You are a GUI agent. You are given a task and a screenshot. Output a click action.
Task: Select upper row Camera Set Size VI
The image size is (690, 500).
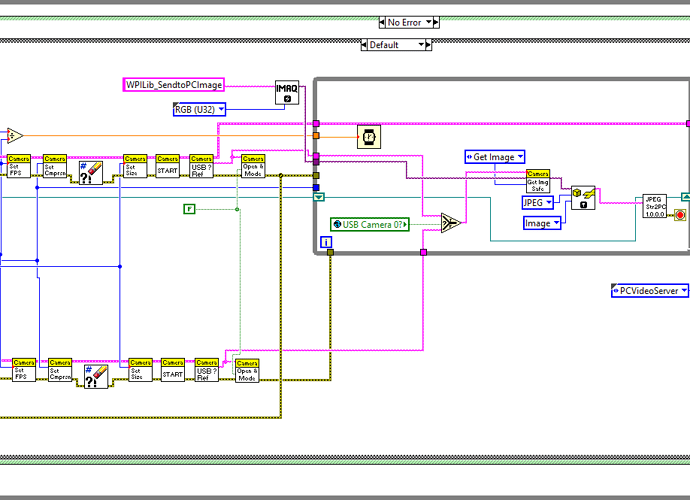click(x=135, y=166)
